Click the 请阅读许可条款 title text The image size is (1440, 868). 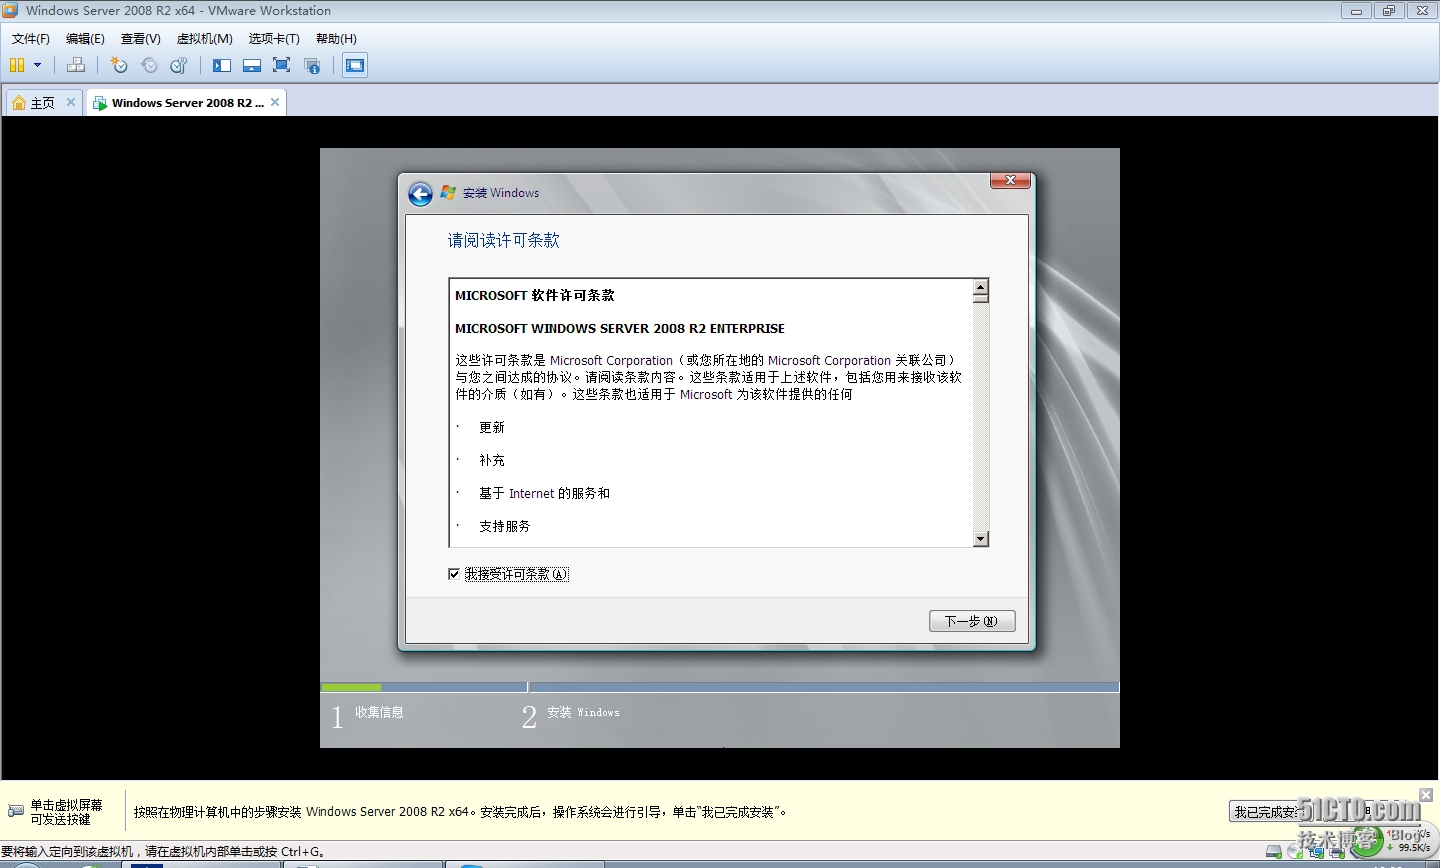pyautogui.click(x=504, y=240)
